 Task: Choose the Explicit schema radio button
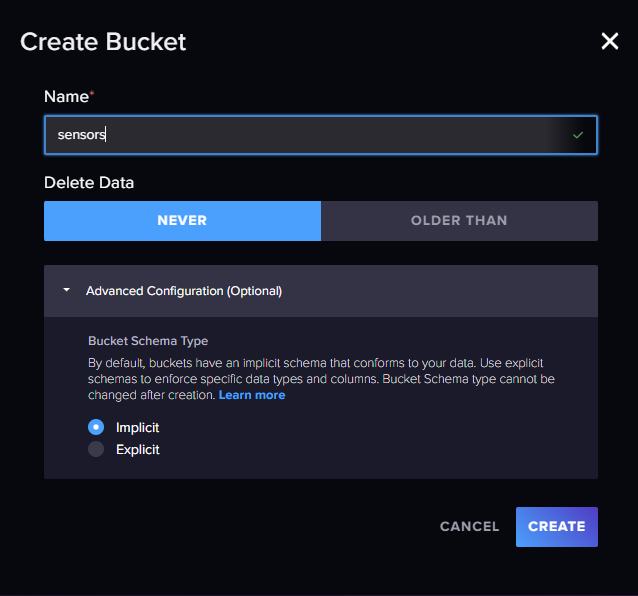tap(96, 449)
